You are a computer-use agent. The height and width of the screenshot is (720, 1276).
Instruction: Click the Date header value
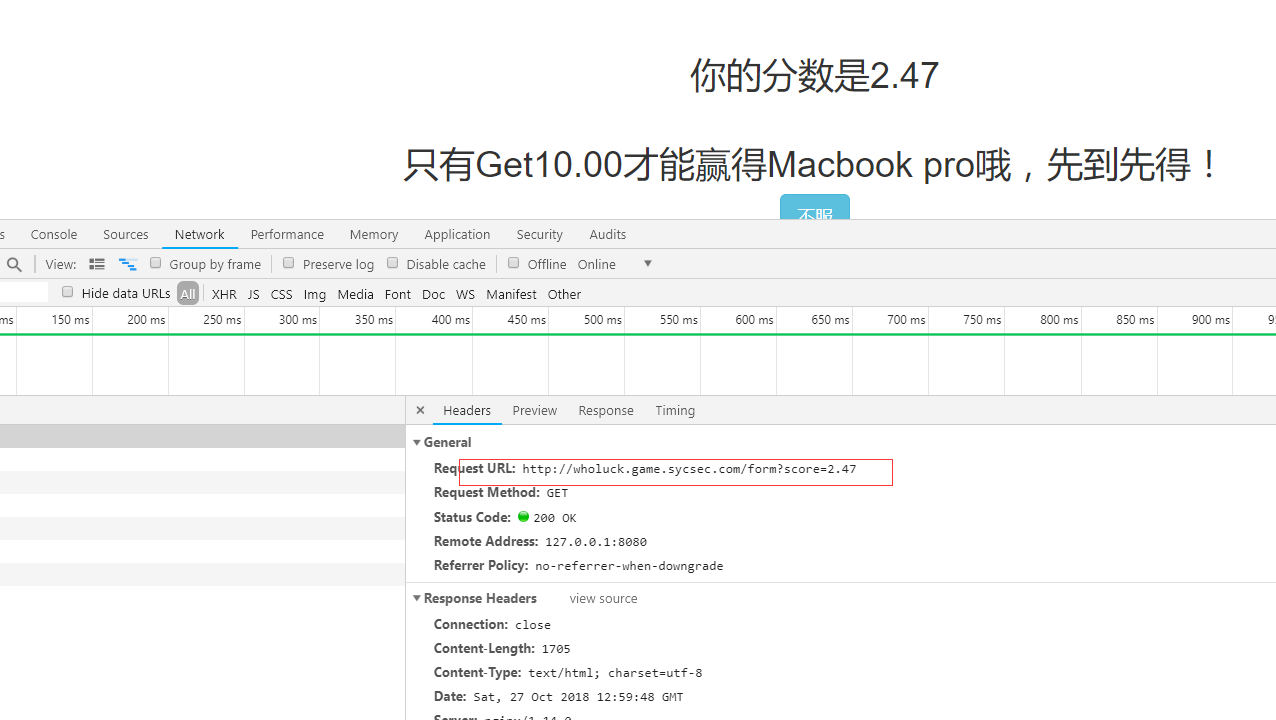pos(578,697)
